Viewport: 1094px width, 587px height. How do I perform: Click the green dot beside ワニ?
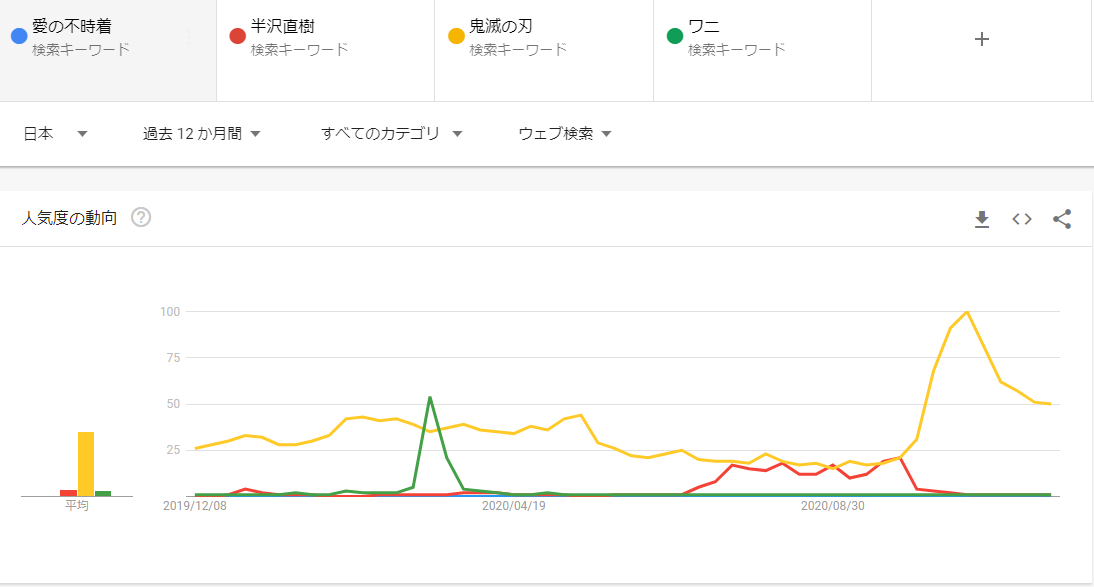(674, 37)
